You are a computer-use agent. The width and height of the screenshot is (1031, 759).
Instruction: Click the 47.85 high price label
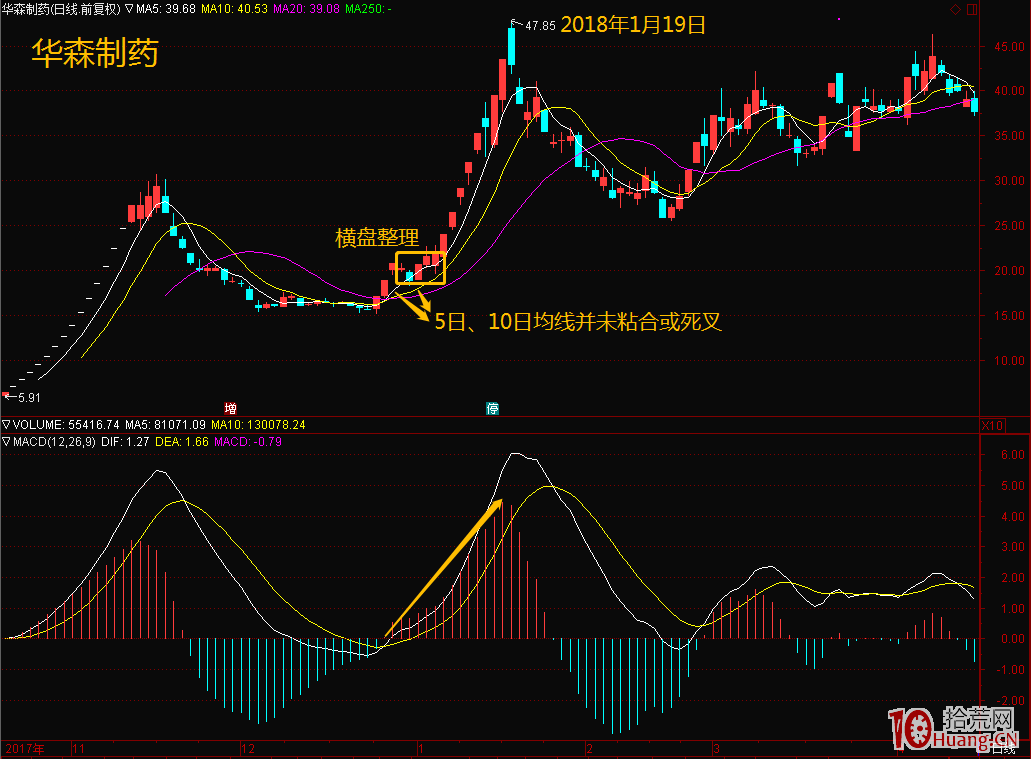(x=540, y=26)
